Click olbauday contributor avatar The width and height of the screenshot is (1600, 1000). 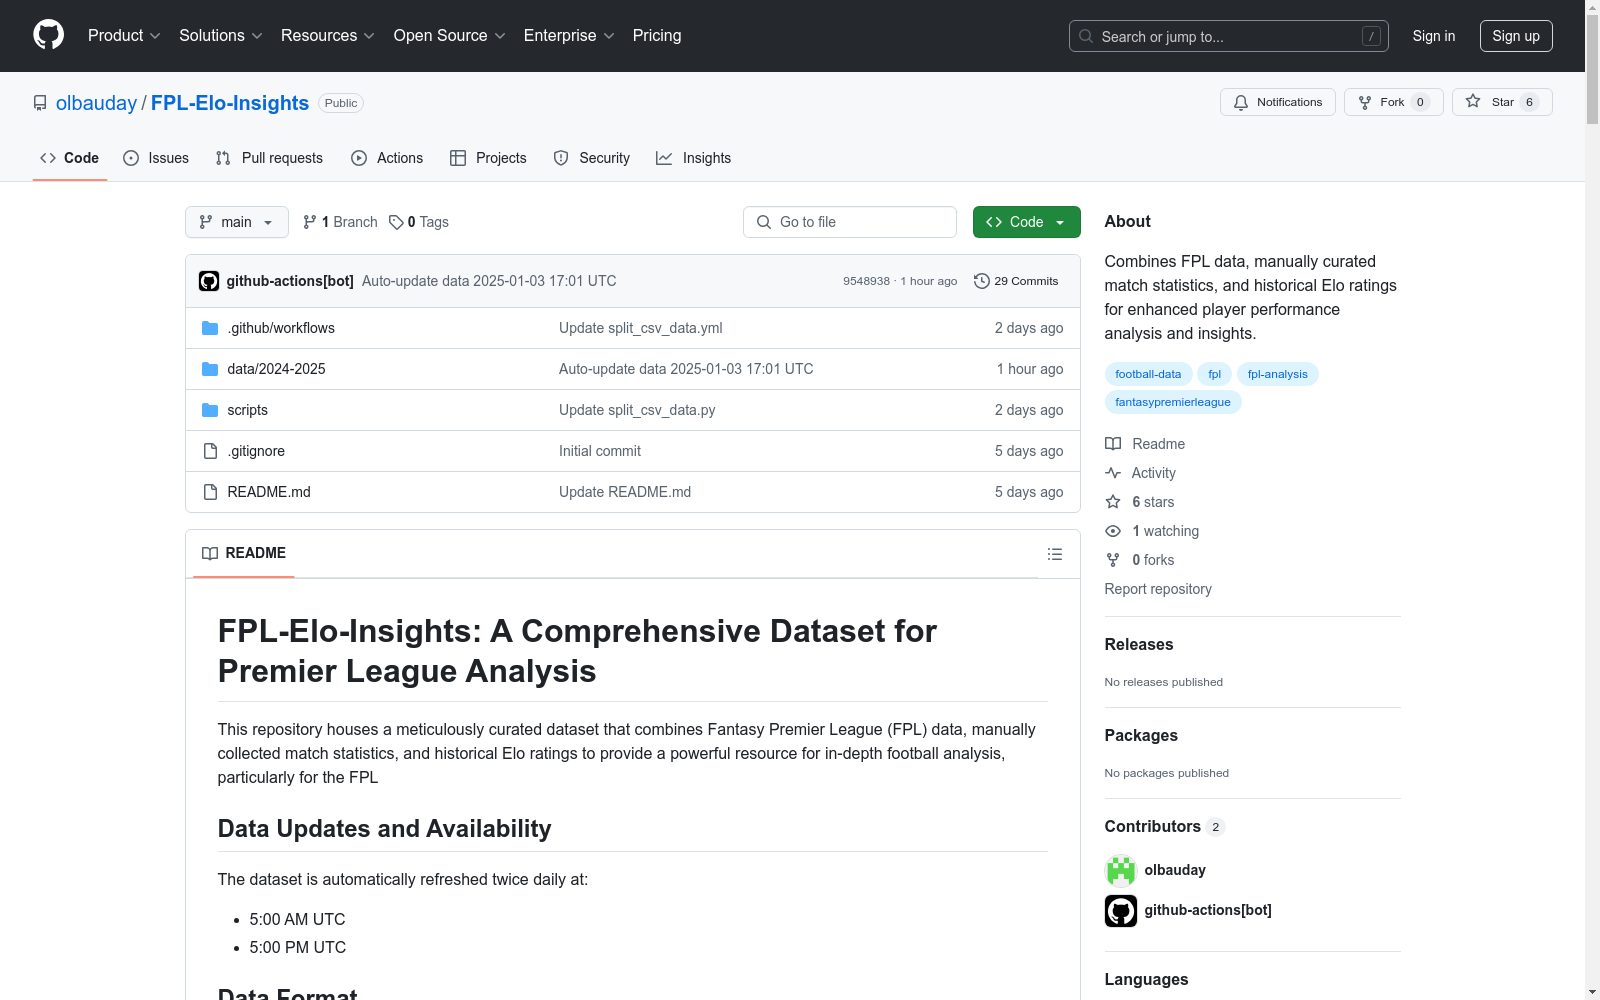click(x=1121, y=870)
